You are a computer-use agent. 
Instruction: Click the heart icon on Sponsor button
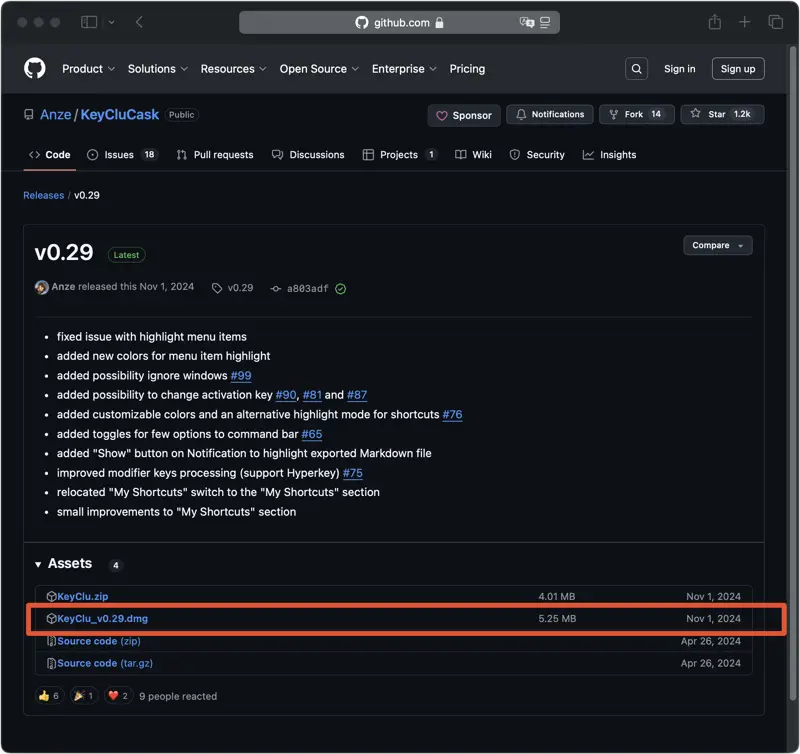[x=443, y=114]
